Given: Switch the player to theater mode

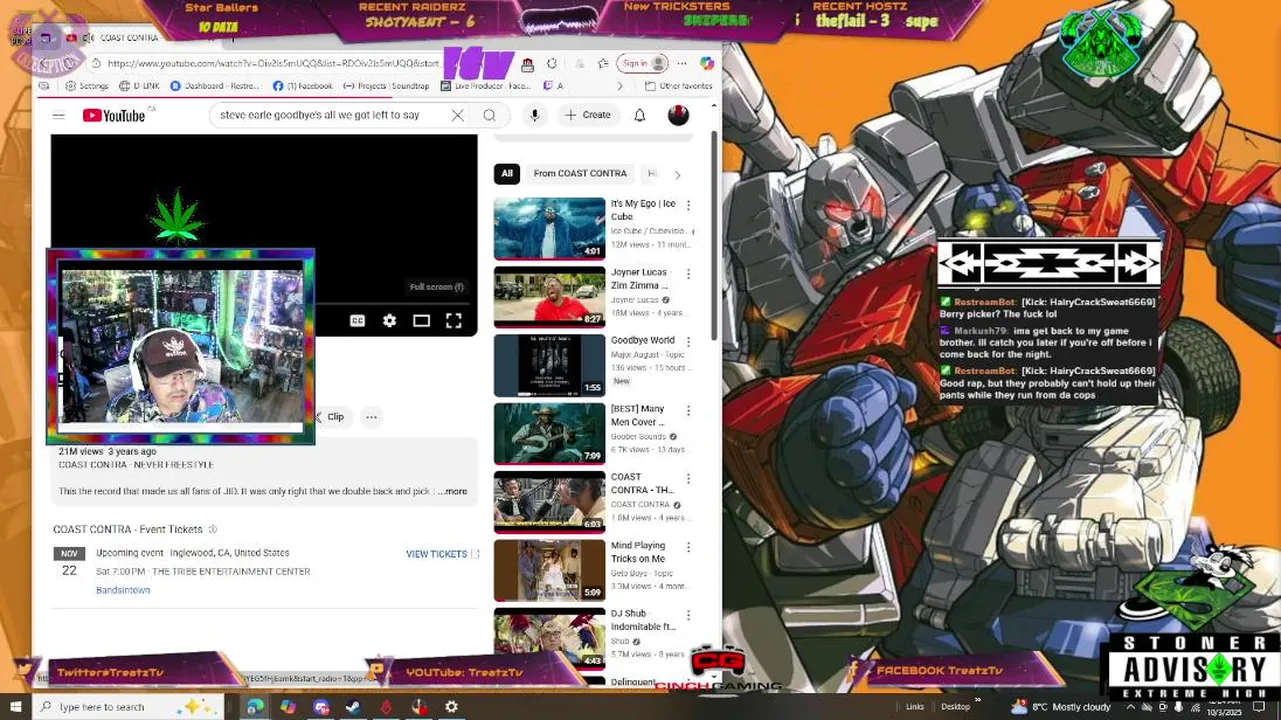Looking at the screenshot, I should [421, 321].
